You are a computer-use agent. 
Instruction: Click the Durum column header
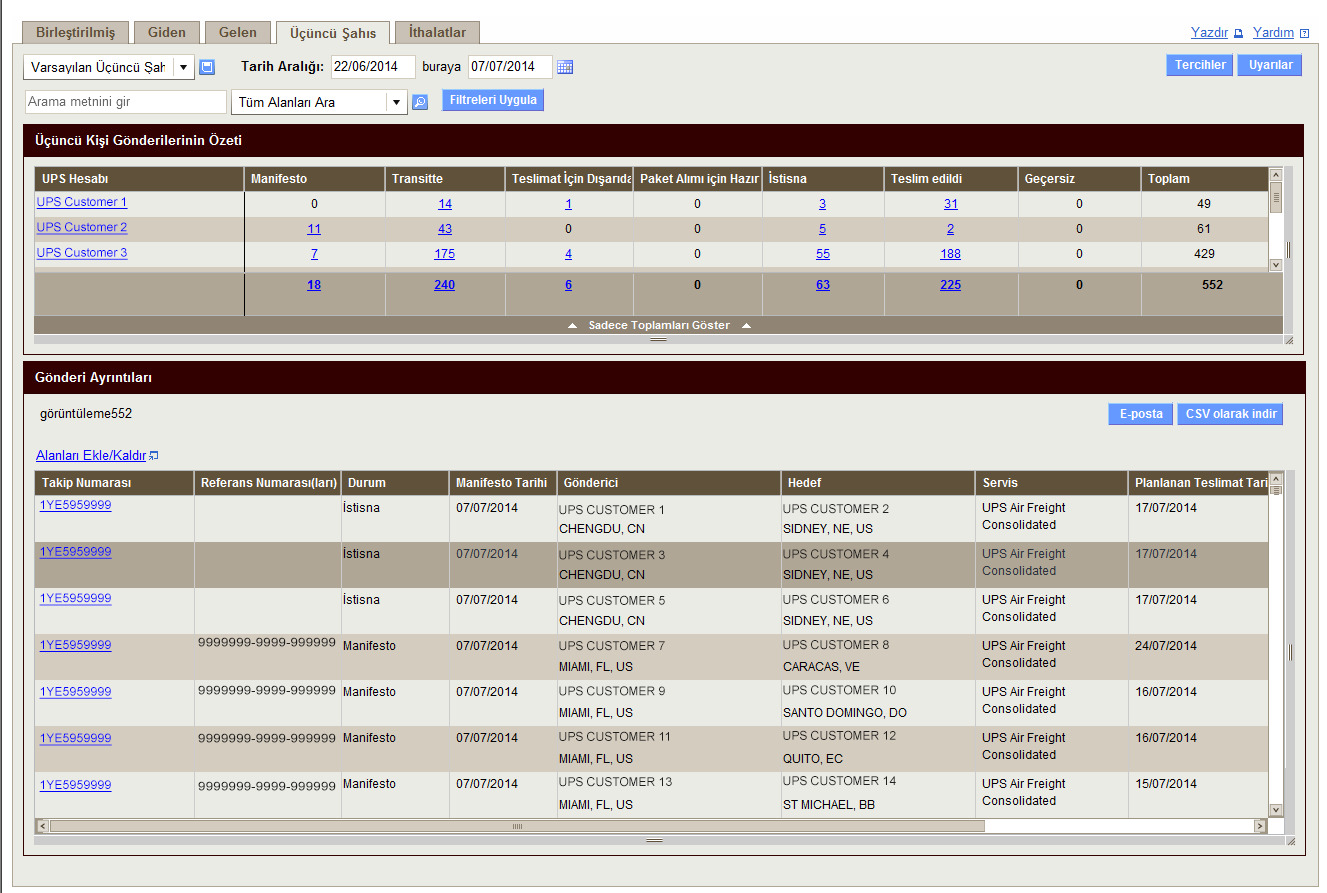(x=395, y=483)
